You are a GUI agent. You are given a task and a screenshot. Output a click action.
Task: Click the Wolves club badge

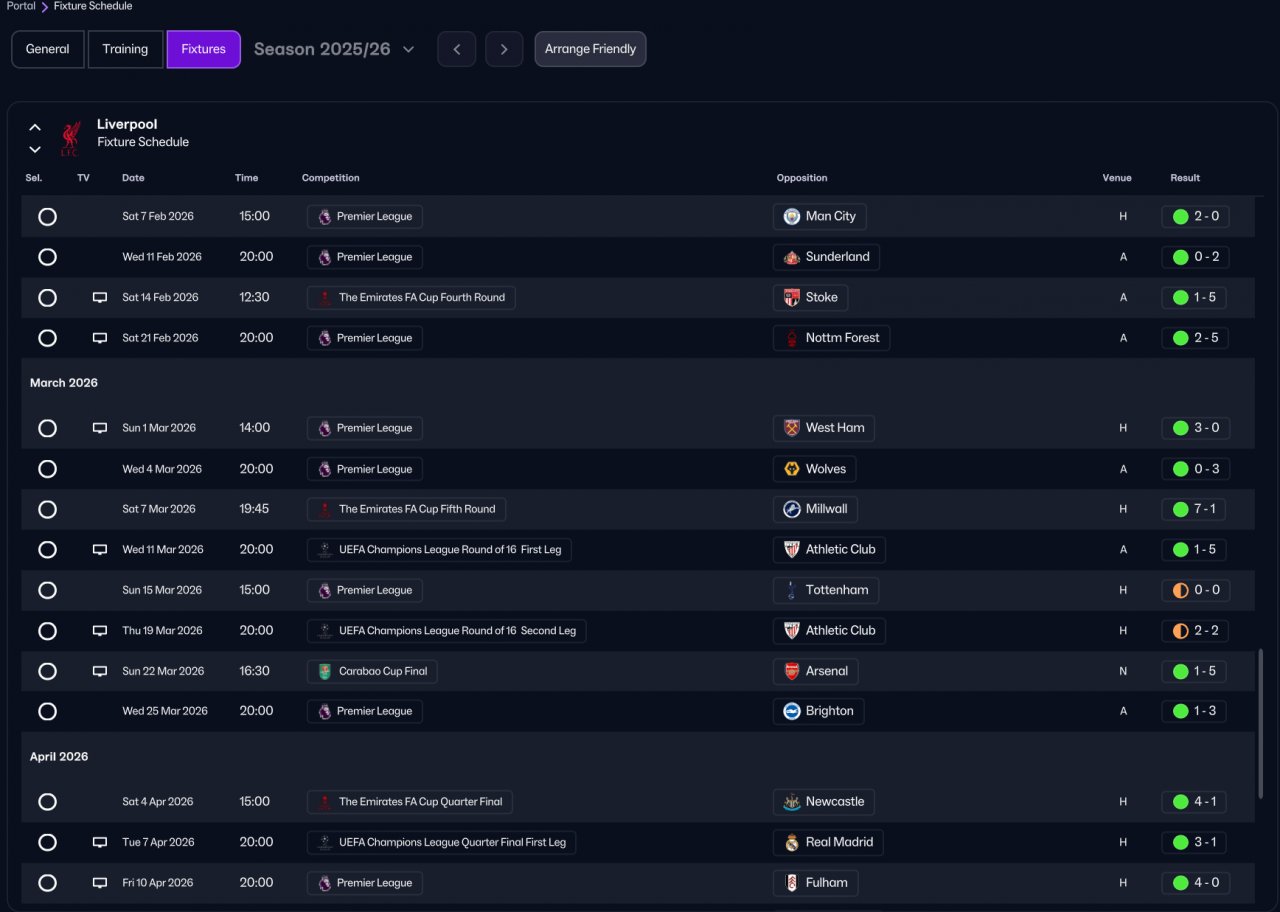pyautogui.click(x=792, y=469)
